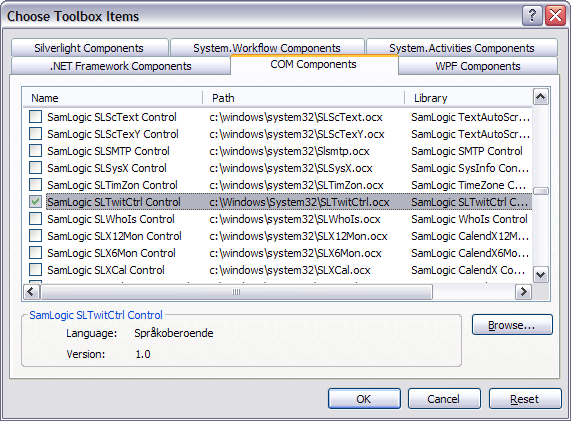Select the SamLogic SLWhoIs Control row name
Image resolution: width=571 pixels, height=421 pixels.
111,219
